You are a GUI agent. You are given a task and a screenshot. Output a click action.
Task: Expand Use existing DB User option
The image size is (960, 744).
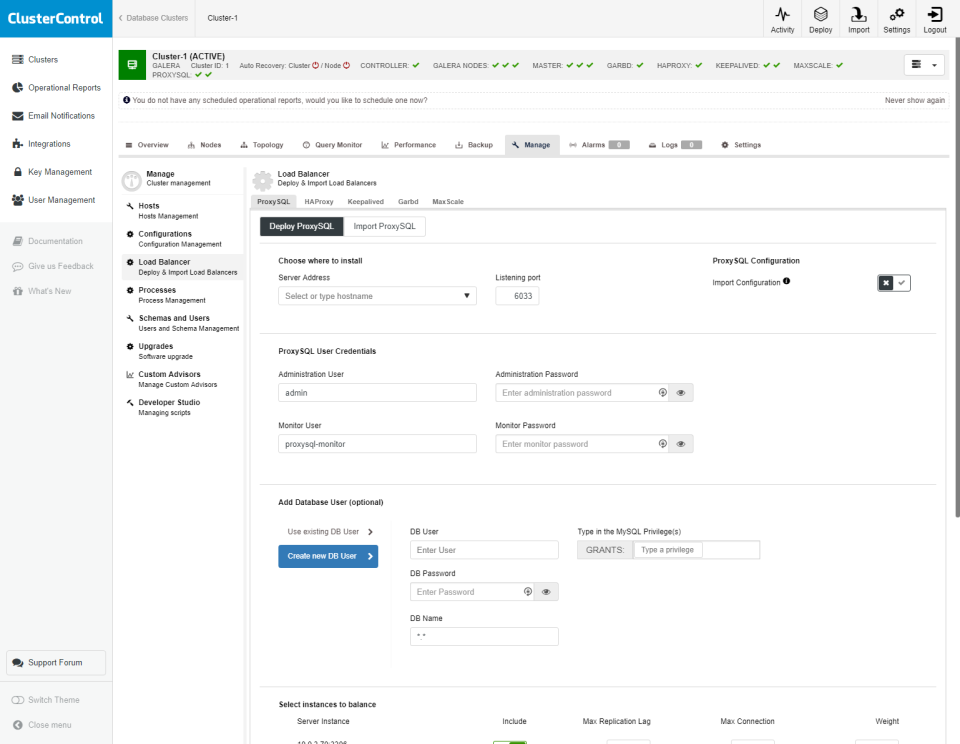click(330, 532)
